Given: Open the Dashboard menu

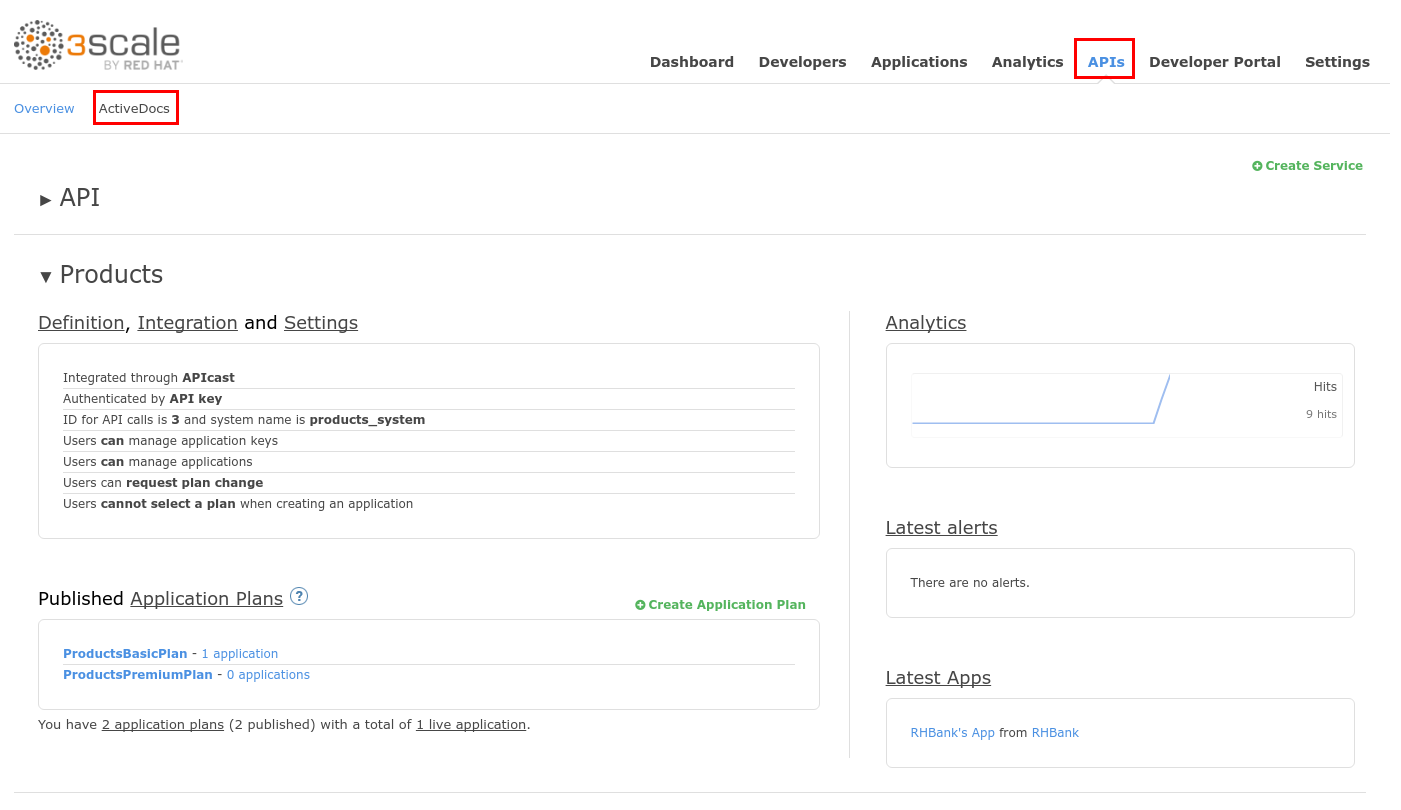Looking at the screenshot, I should point(691,62).
